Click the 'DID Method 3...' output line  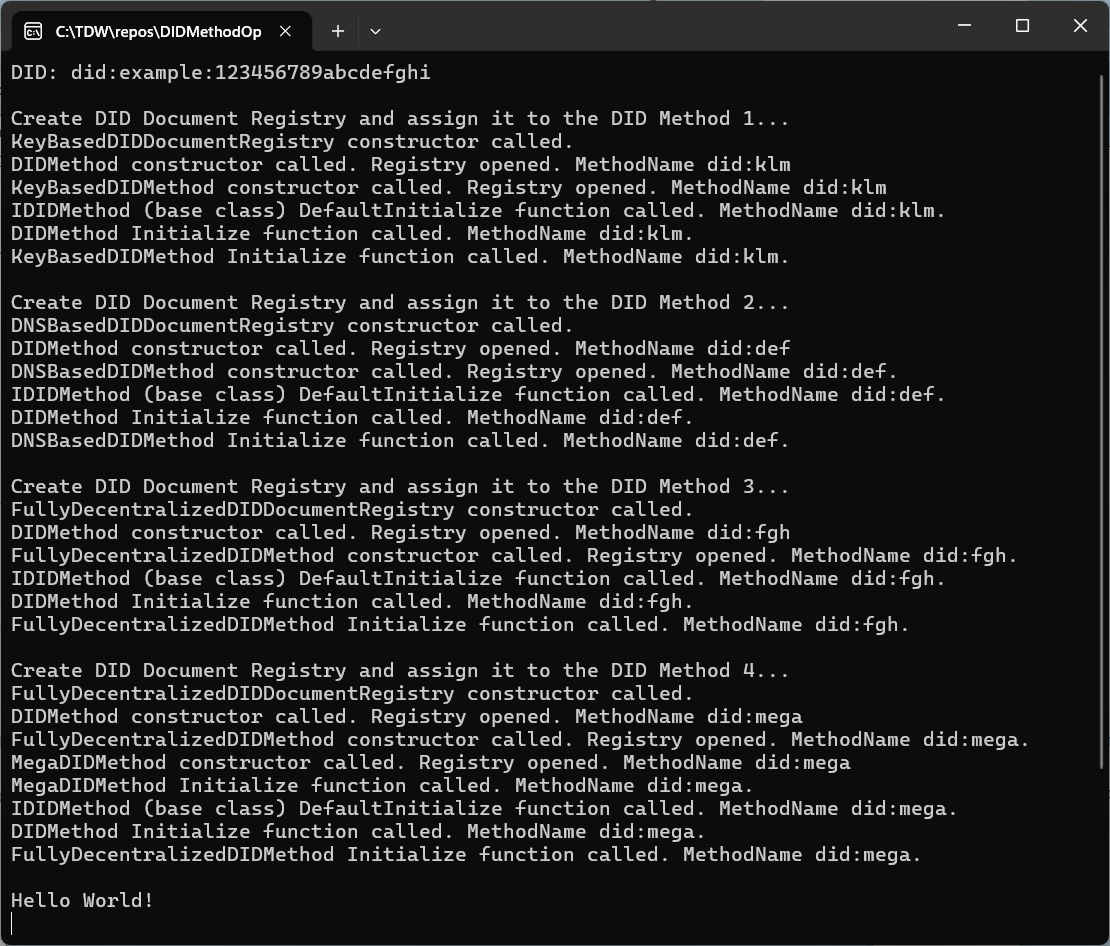point(400,486)
